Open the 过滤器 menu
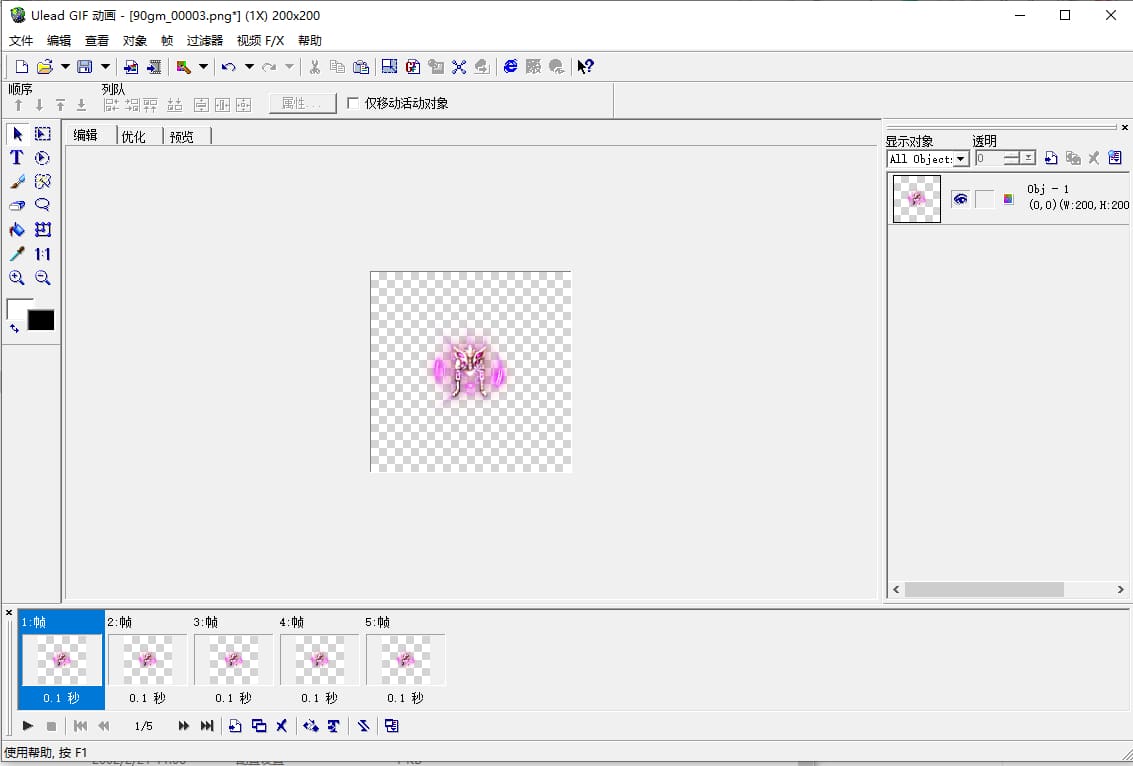1133x766 pixels. pos(205,41)
